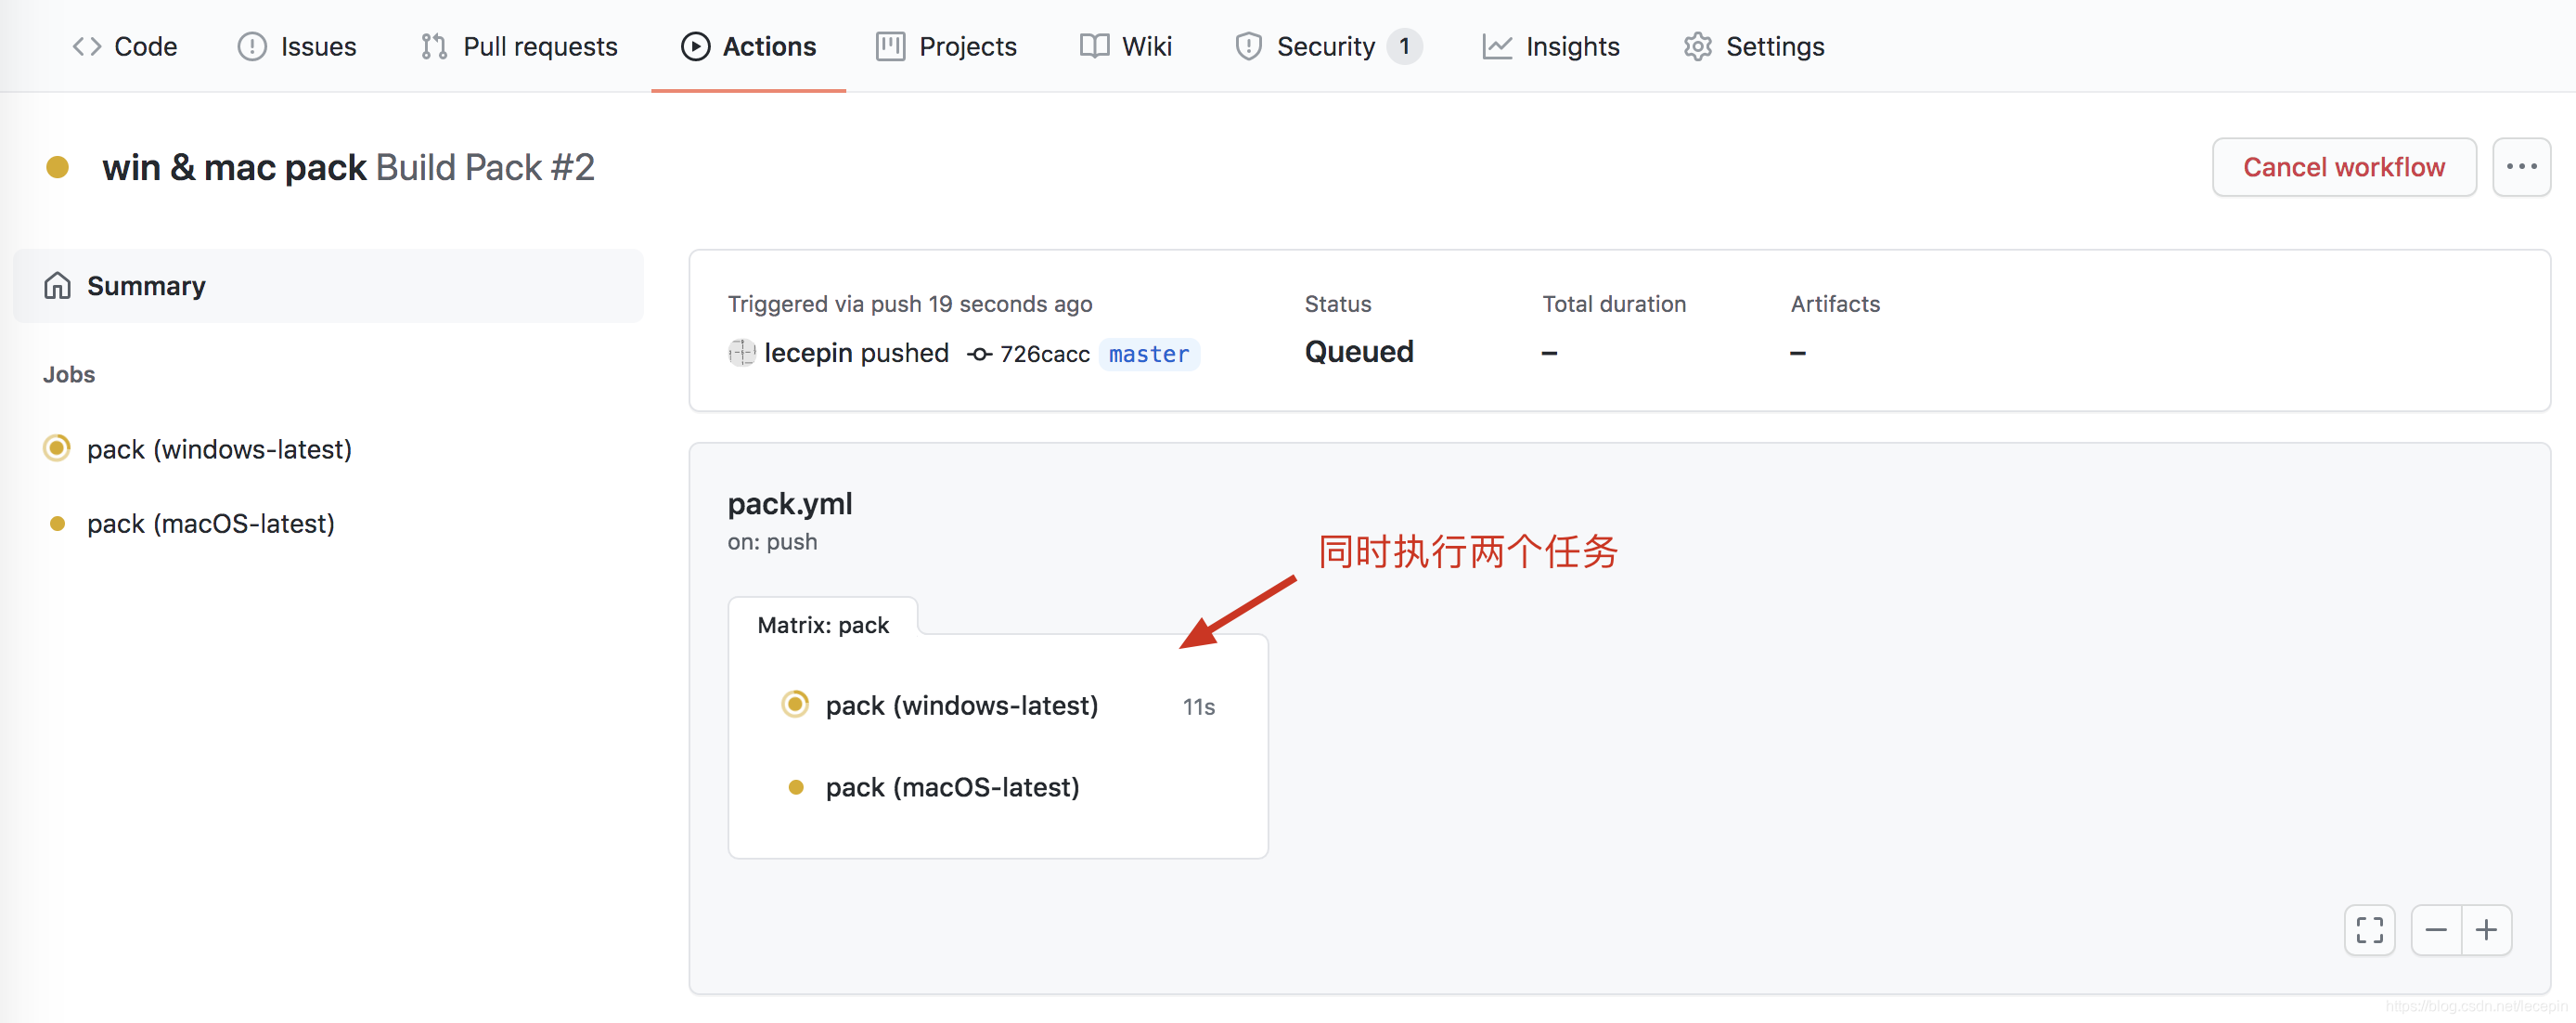Image resolution: width=2576 pixels, height=1023 pixels.
Task: Open the master branch link
Action: coord(1148,354)
